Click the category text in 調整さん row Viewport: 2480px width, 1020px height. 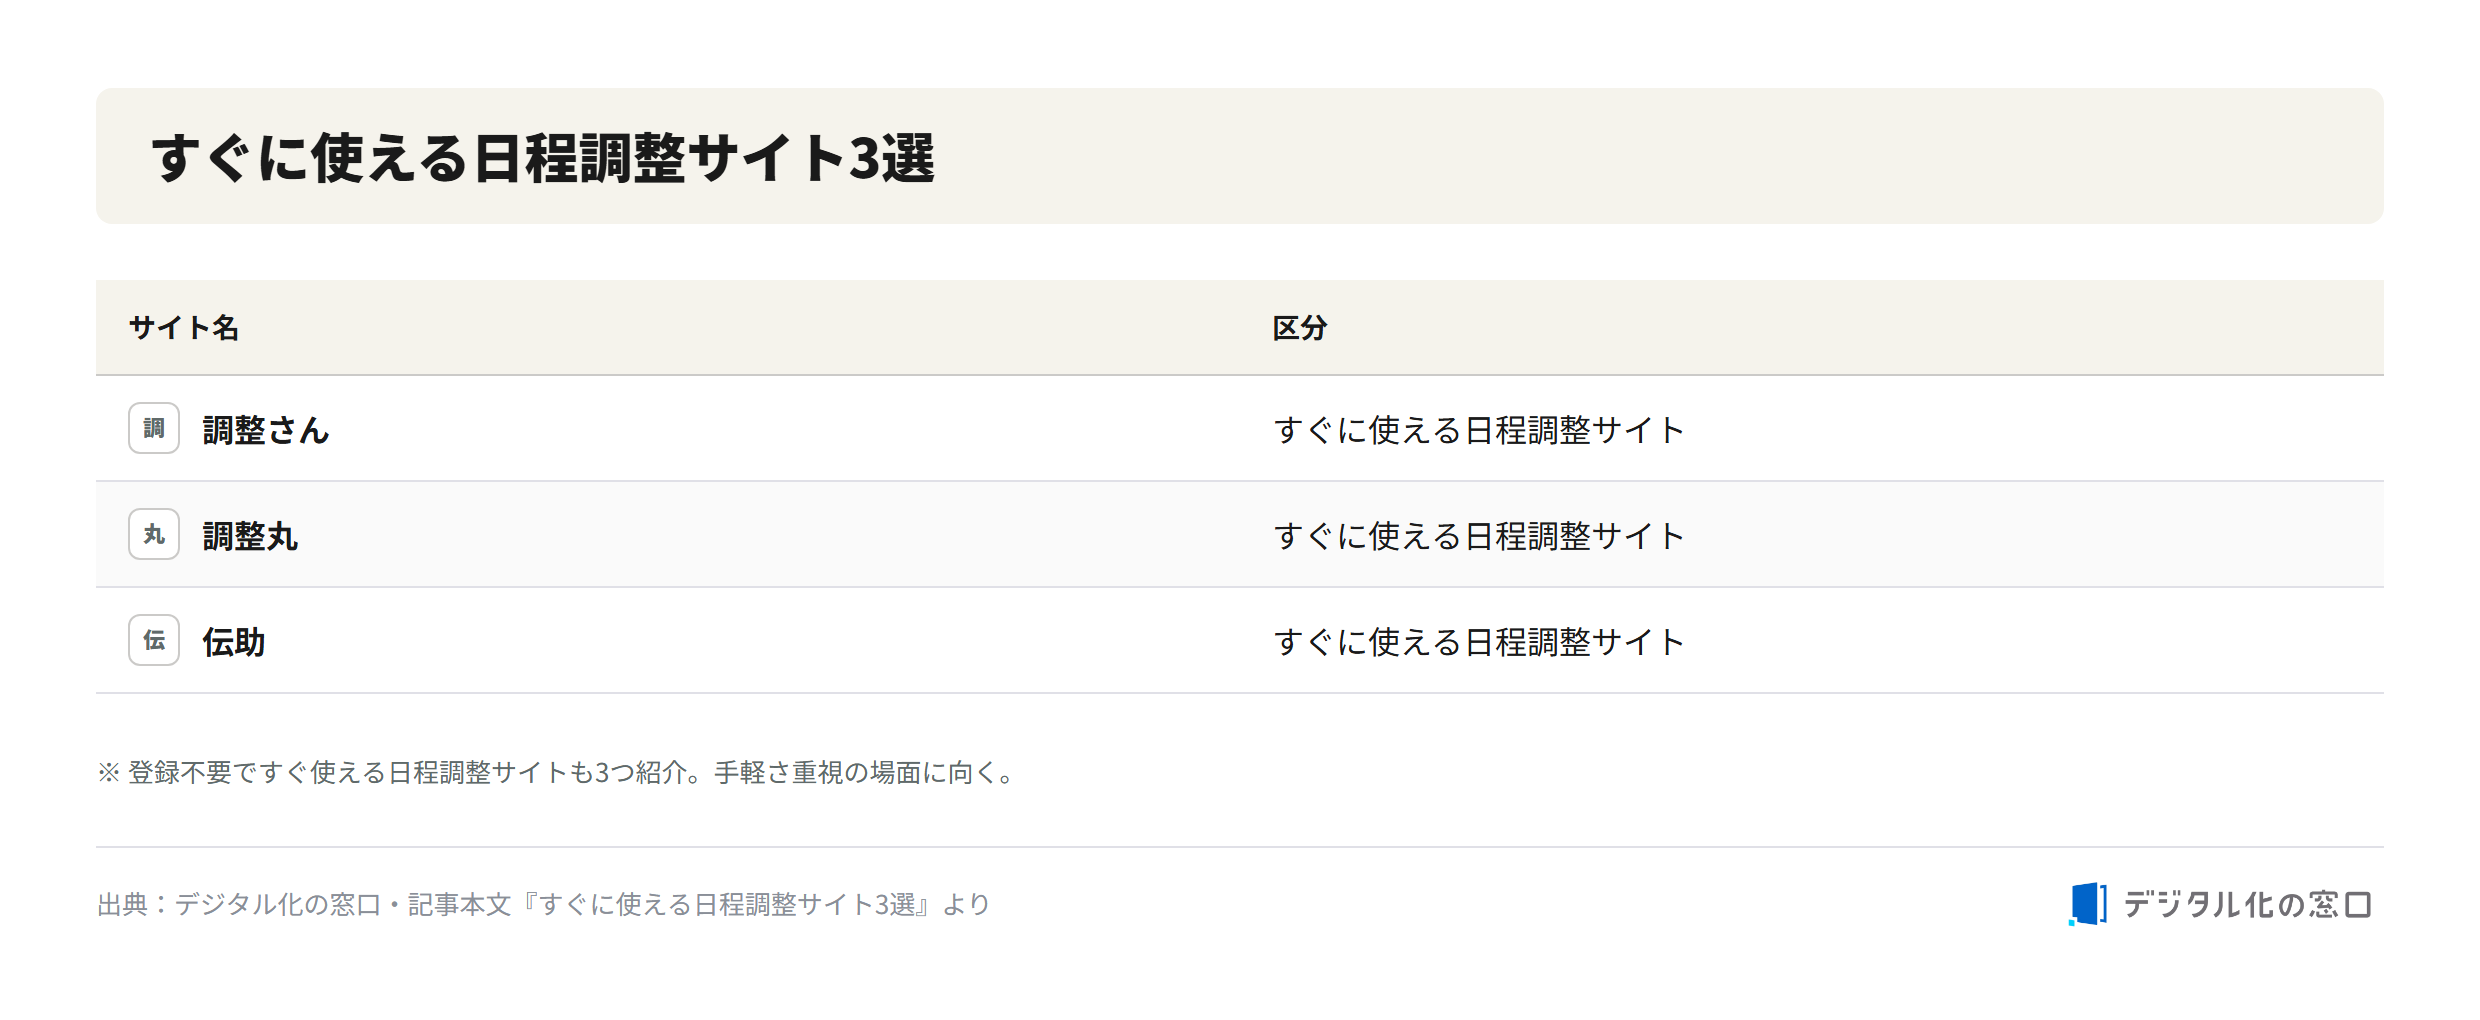tap(1480, 430)
